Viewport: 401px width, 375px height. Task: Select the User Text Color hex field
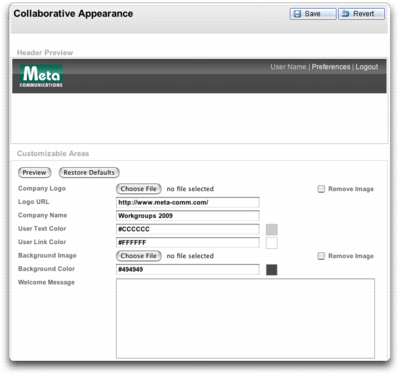coord(188,229)
